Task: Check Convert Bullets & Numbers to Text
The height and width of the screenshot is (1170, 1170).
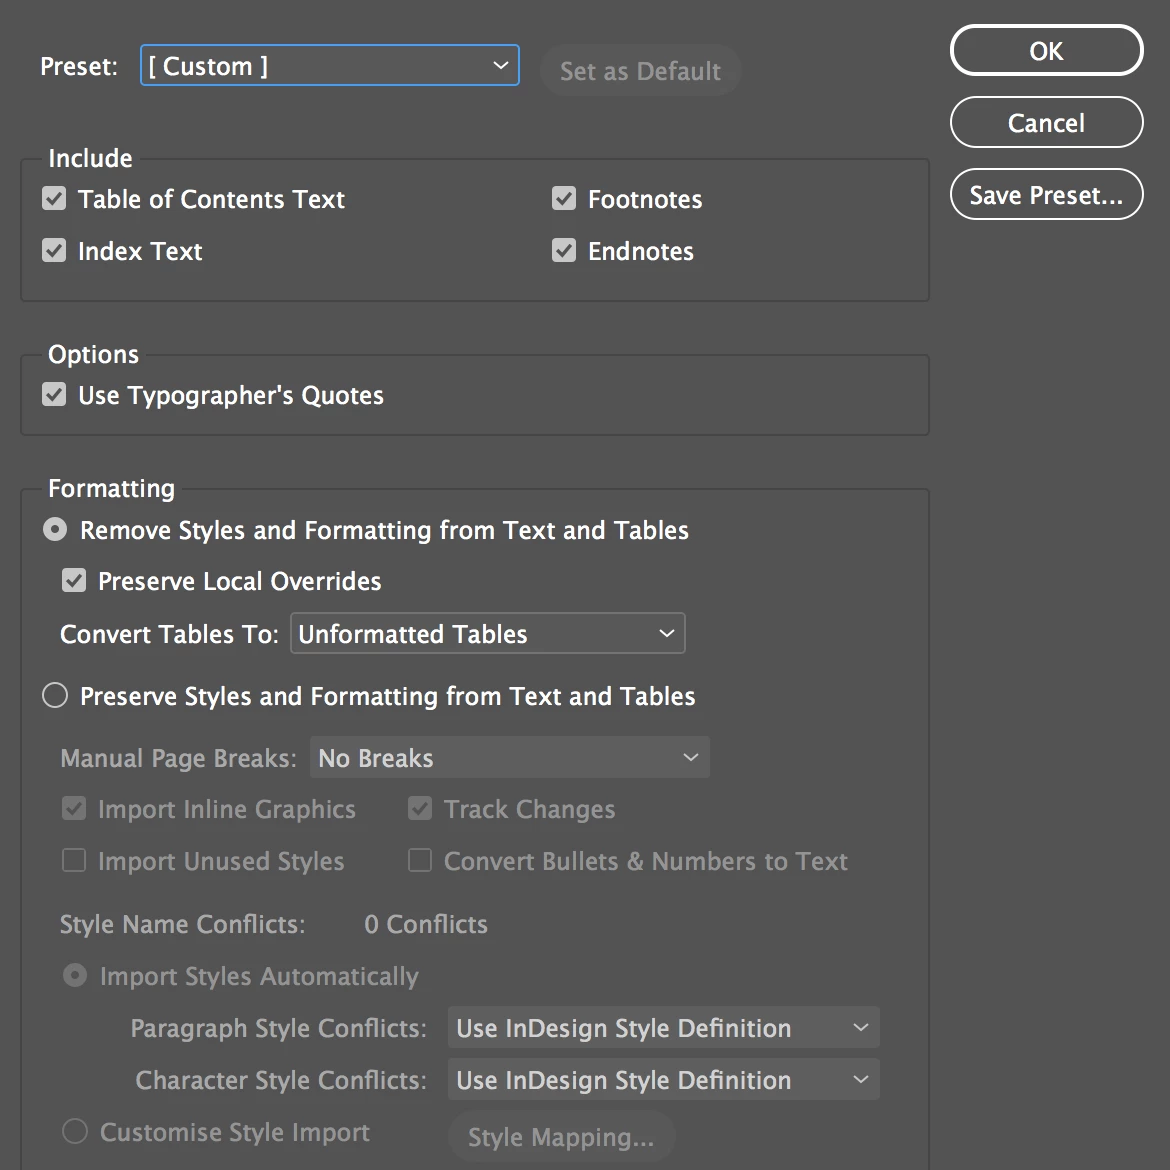Action: [421, 861]
